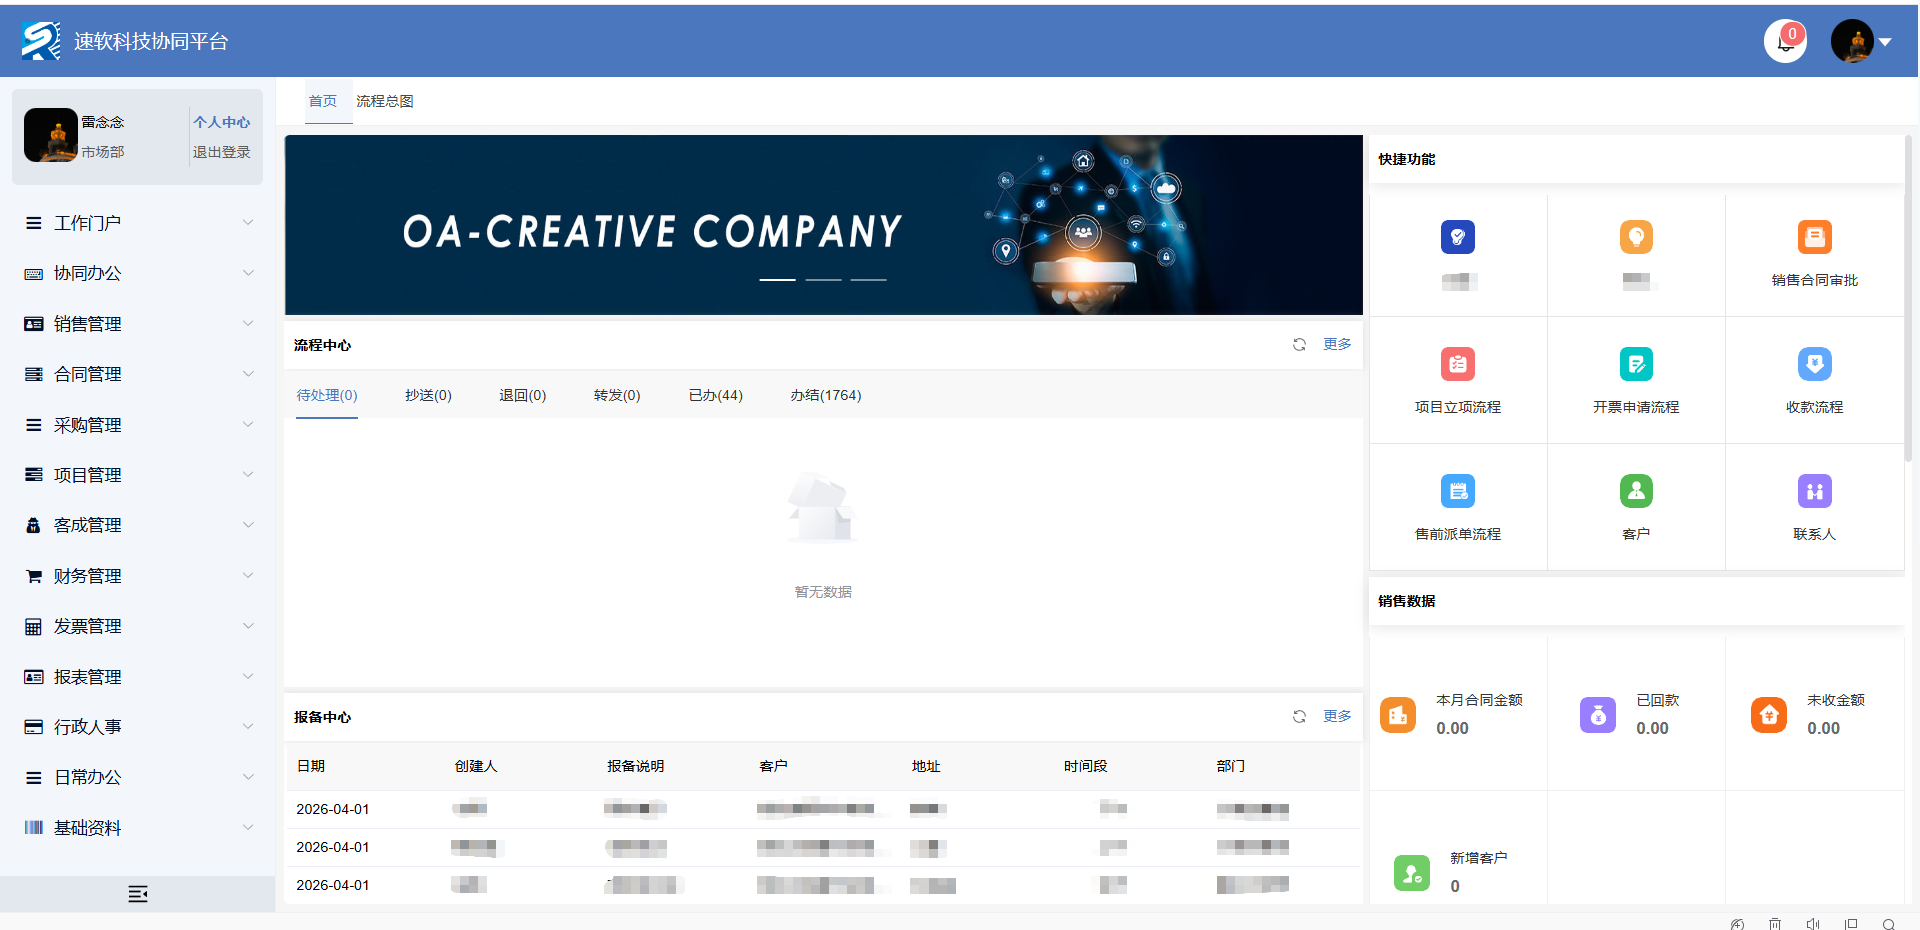This screenshot has height=930, width=1920.
Task: Open the 客户 shortcut icon
Action: tap(1635, 492)
